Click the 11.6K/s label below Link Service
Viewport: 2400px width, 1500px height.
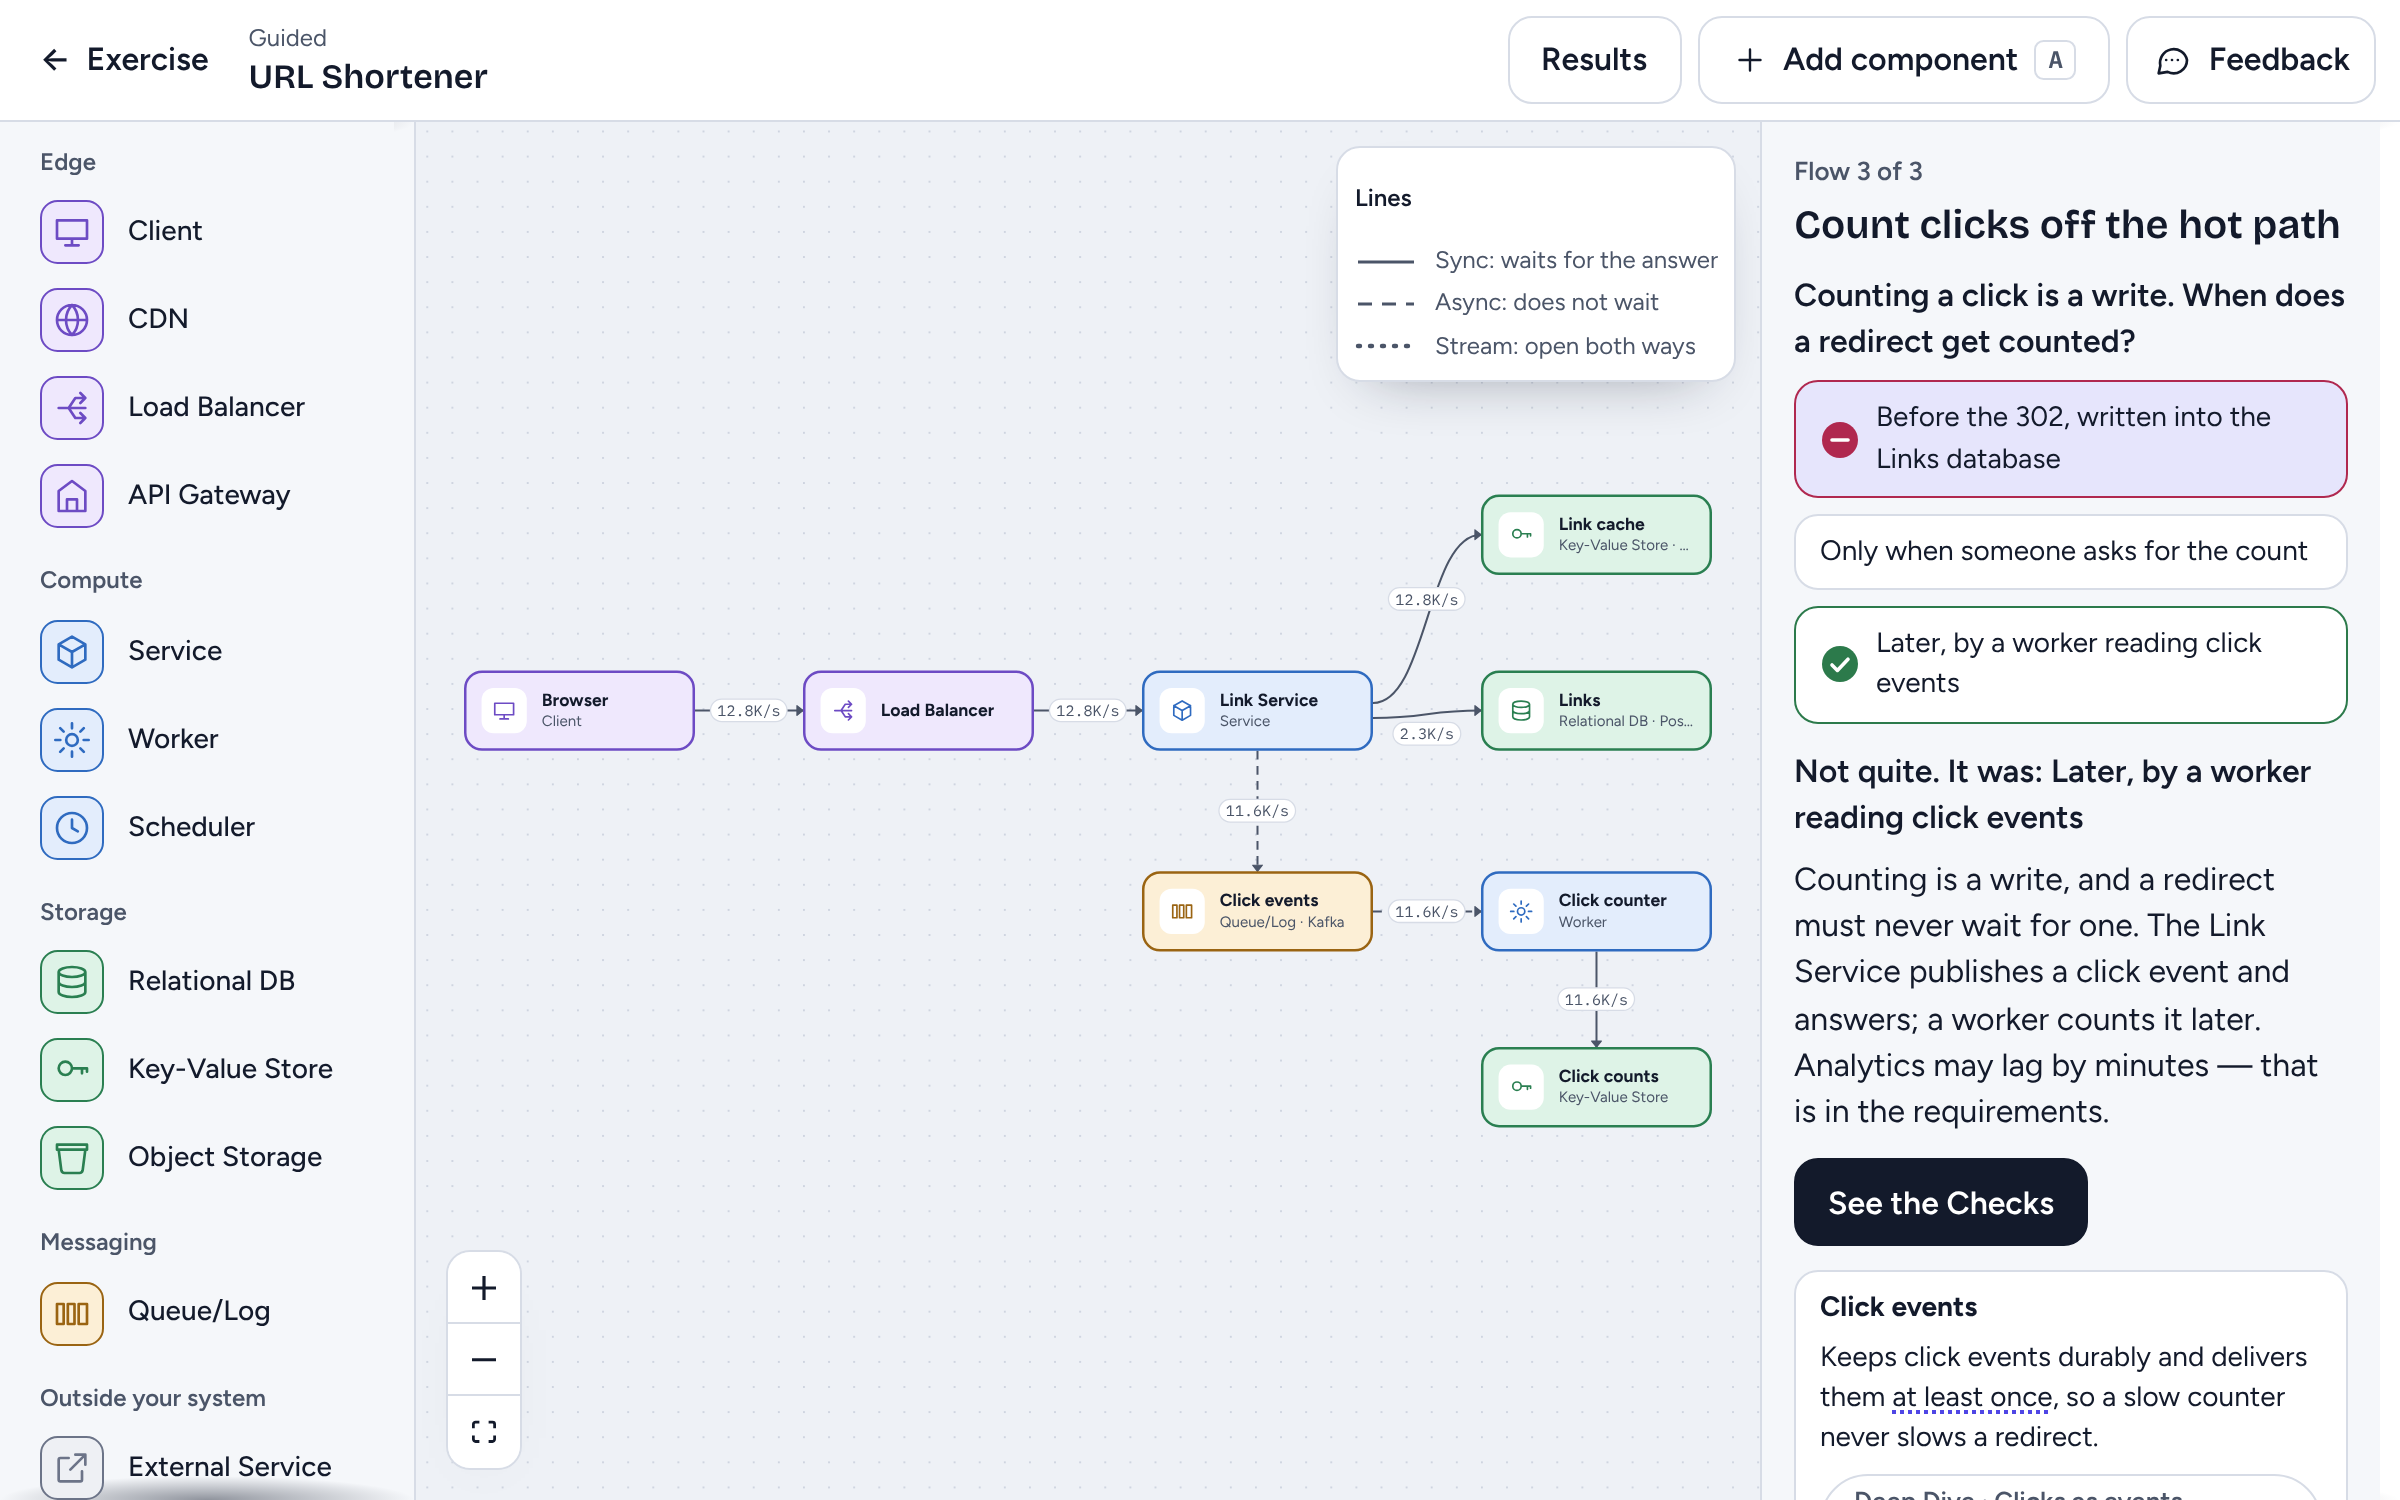point(1257,811)
